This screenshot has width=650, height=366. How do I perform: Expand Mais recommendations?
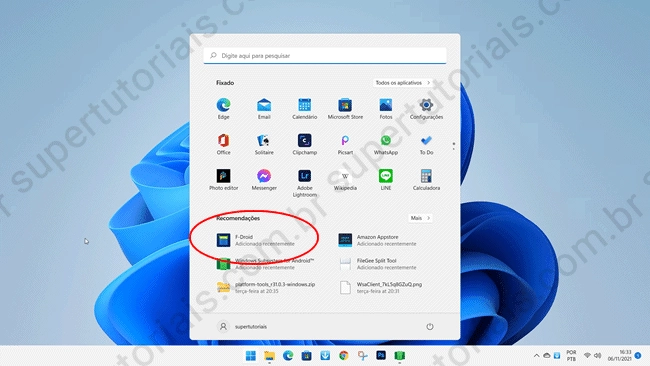[420, 218]
